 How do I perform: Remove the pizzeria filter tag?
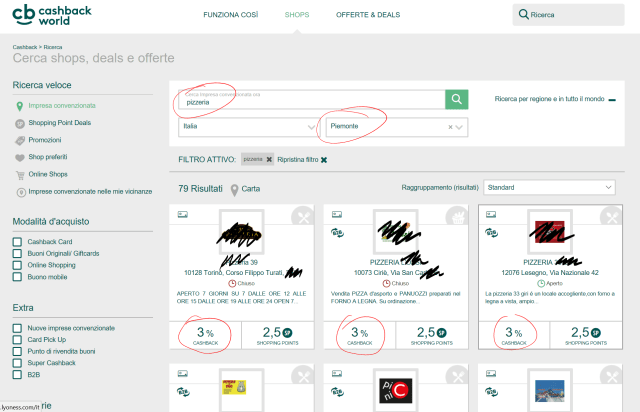[x=269, y=160]
